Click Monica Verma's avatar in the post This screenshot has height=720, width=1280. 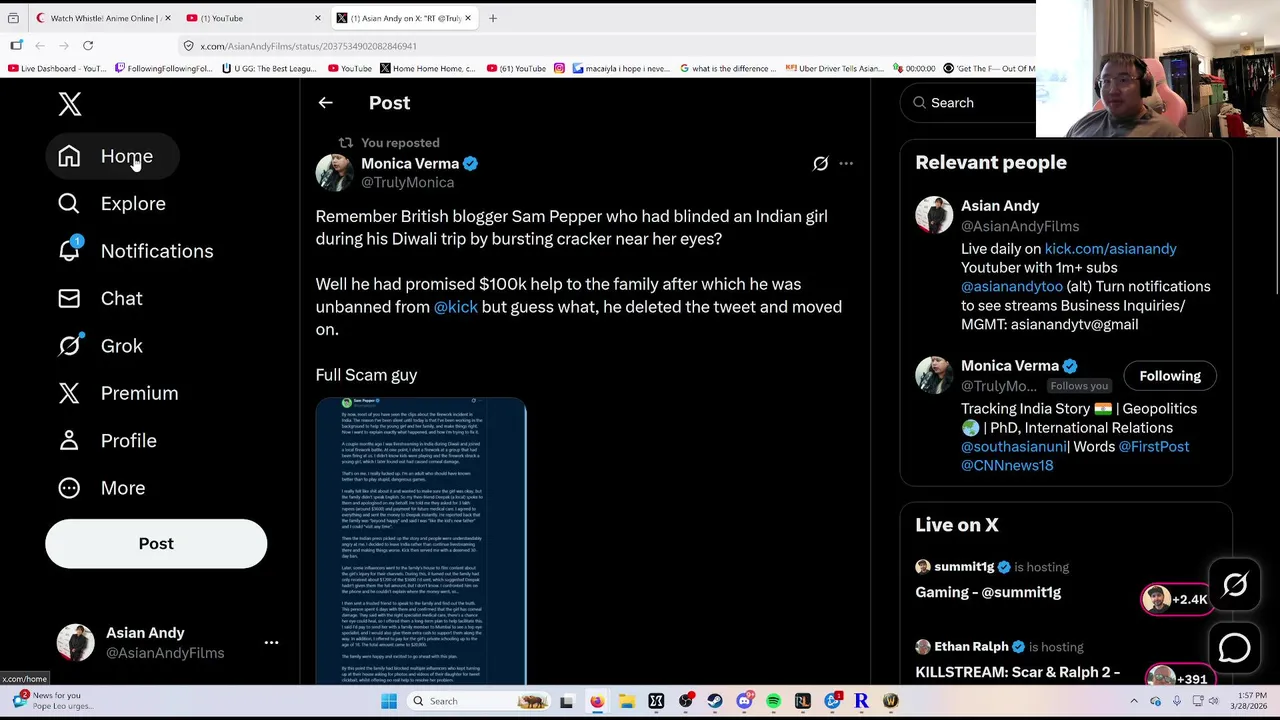tap(334, 172)
